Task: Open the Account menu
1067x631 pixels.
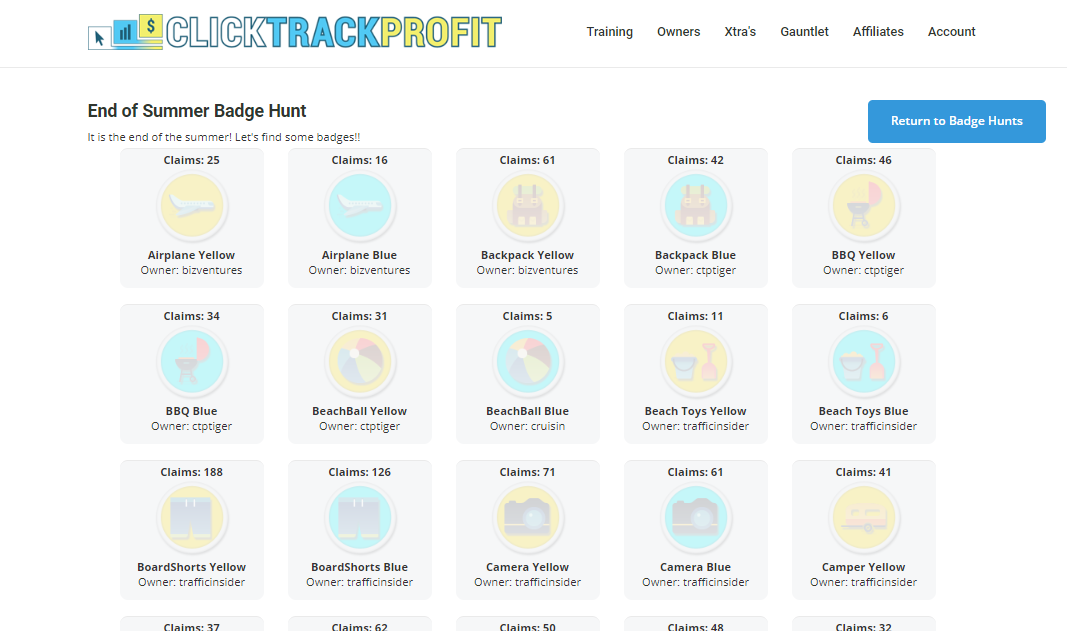Action: point(951,32)
